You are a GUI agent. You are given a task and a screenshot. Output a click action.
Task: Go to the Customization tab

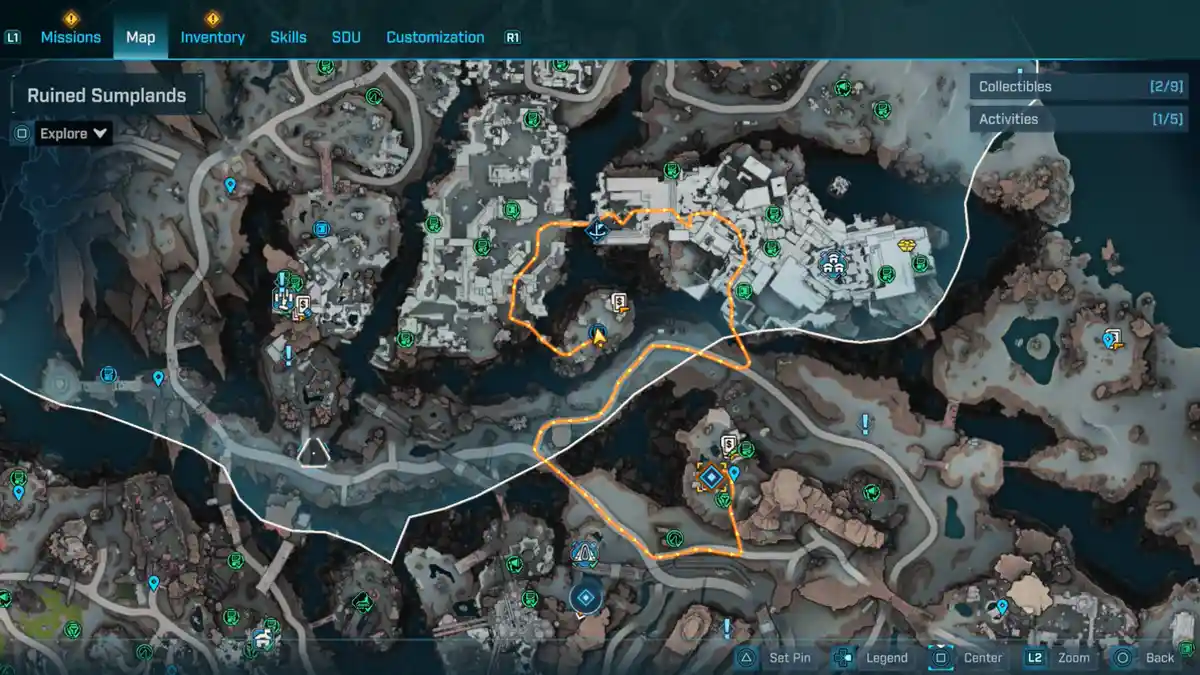pos(435,37)
